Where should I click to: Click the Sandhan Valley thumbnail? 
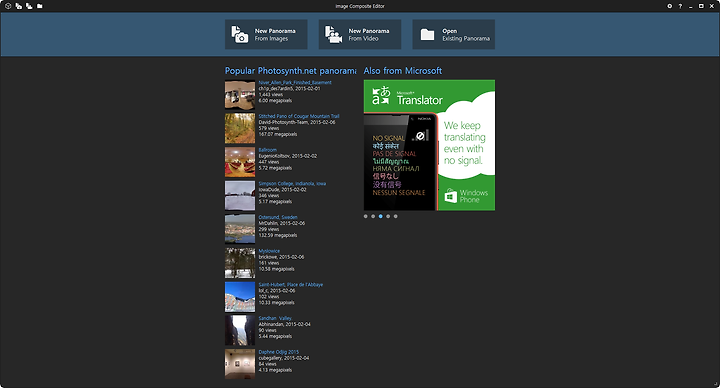tap(240, 330)
